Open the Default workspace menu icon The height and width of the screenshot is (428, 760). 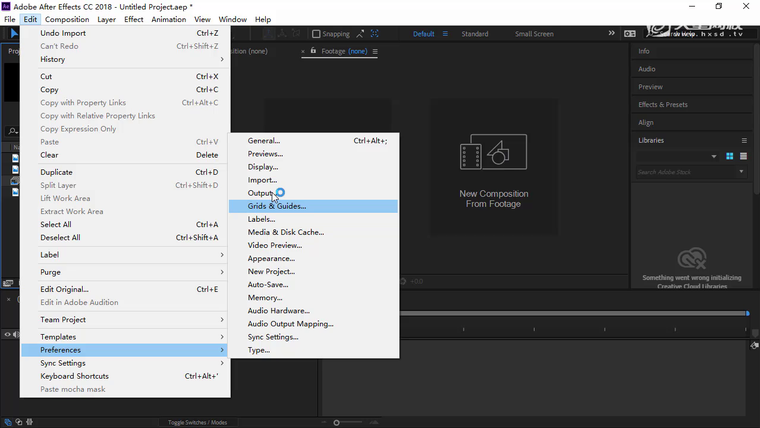tap(444, 34)
